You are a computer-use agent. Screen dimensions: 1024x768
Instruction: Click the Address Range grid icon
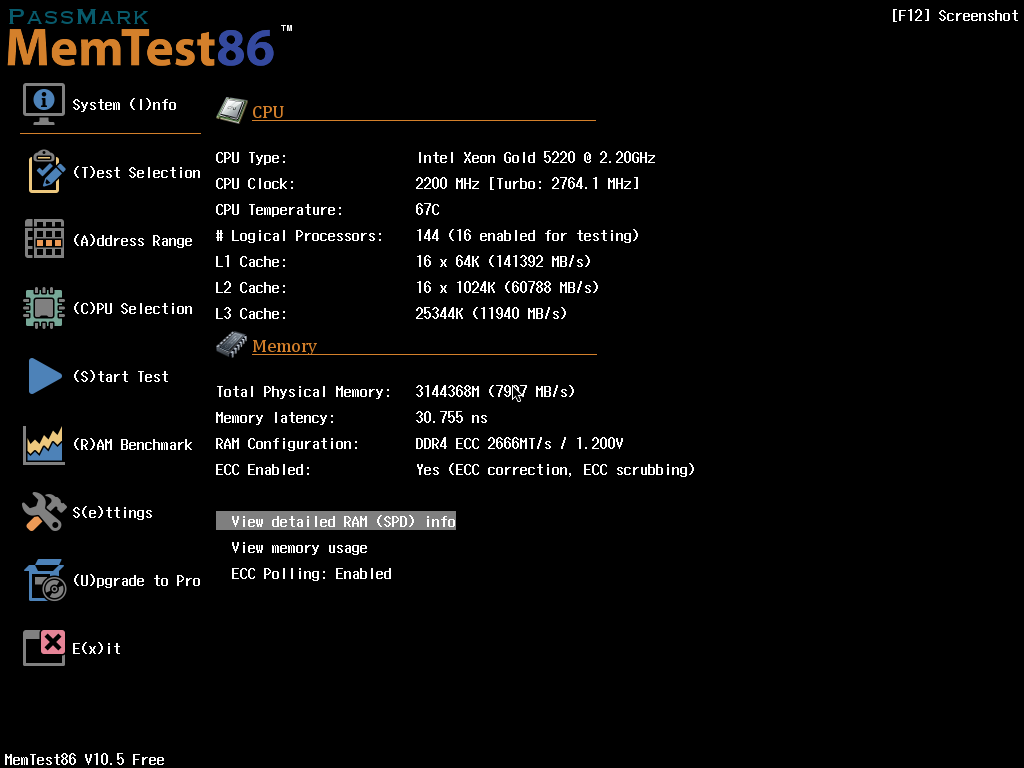44,239
